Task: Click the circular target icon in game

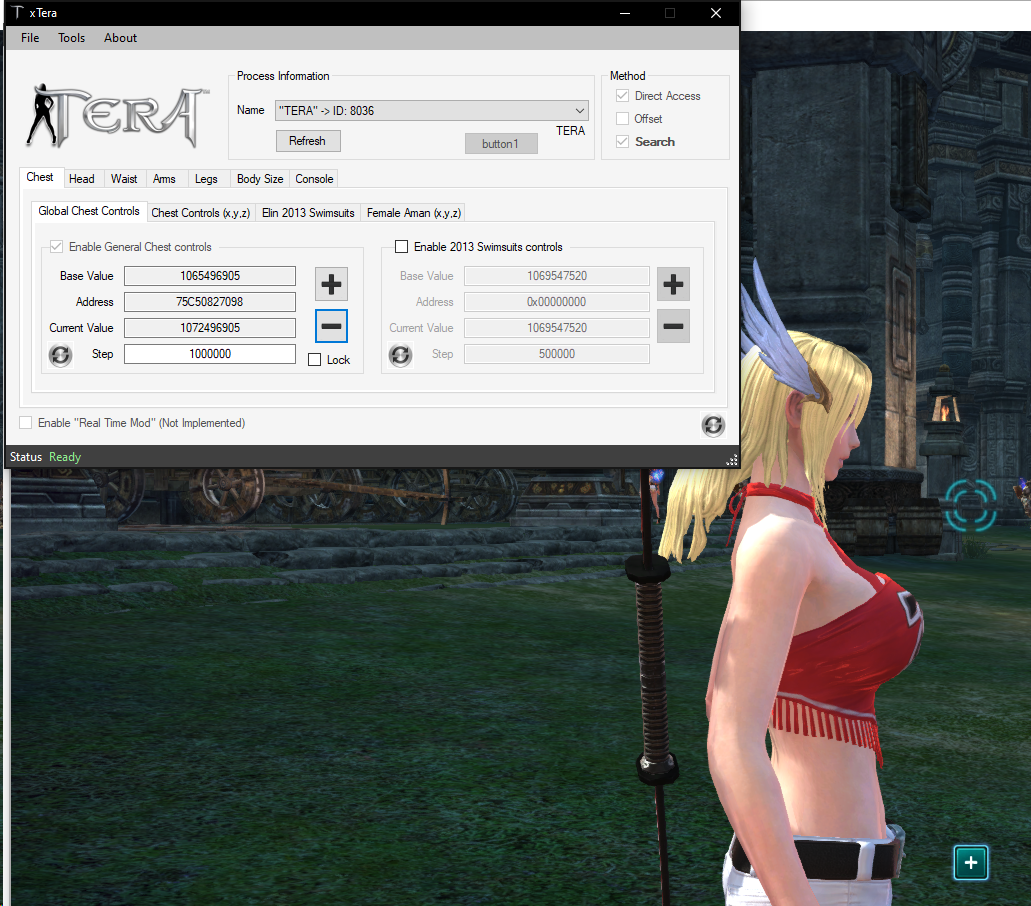Action: pos(970,505)
